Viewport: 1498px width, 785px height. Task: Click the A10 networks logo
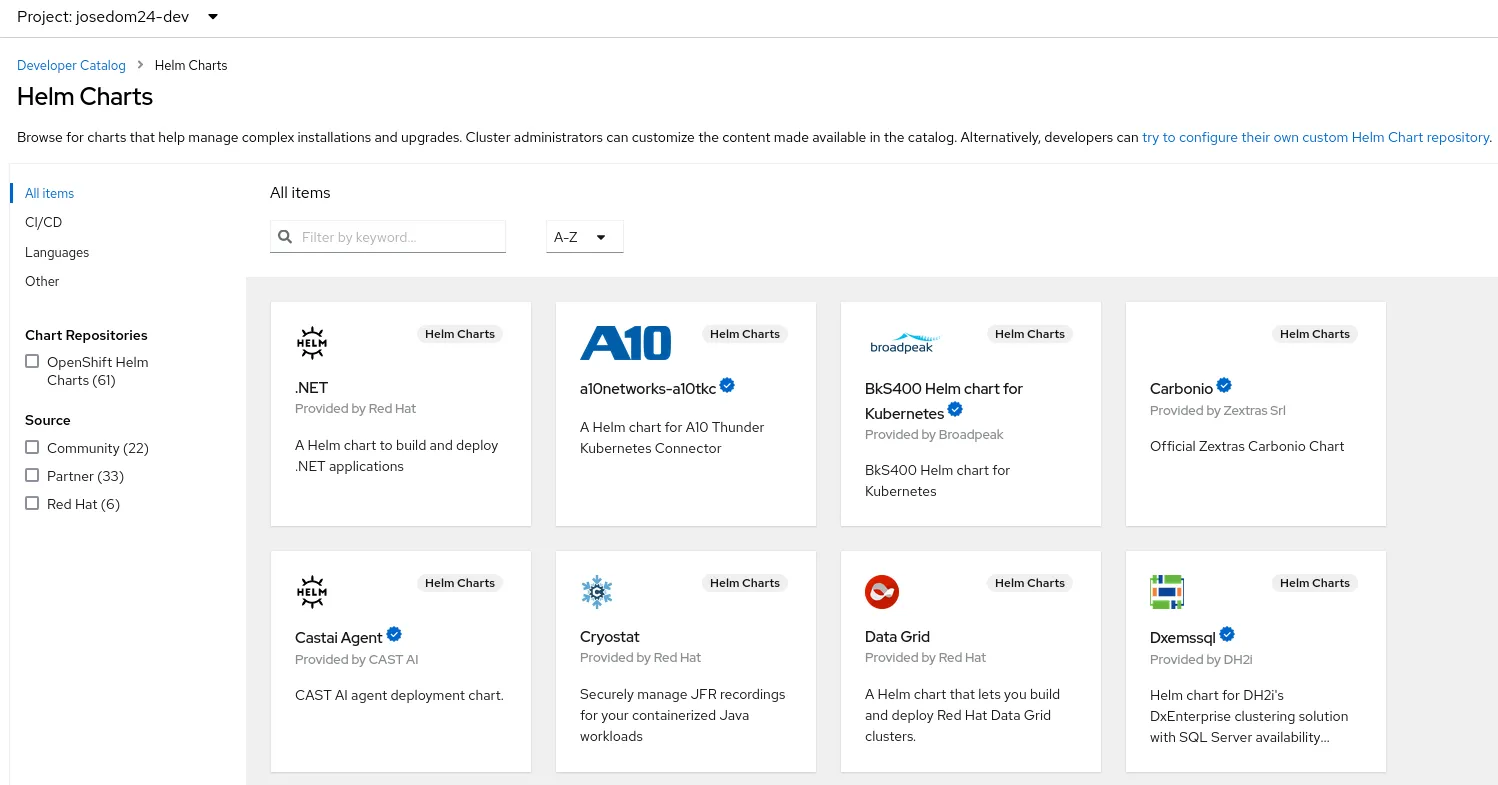pos(625,343)
